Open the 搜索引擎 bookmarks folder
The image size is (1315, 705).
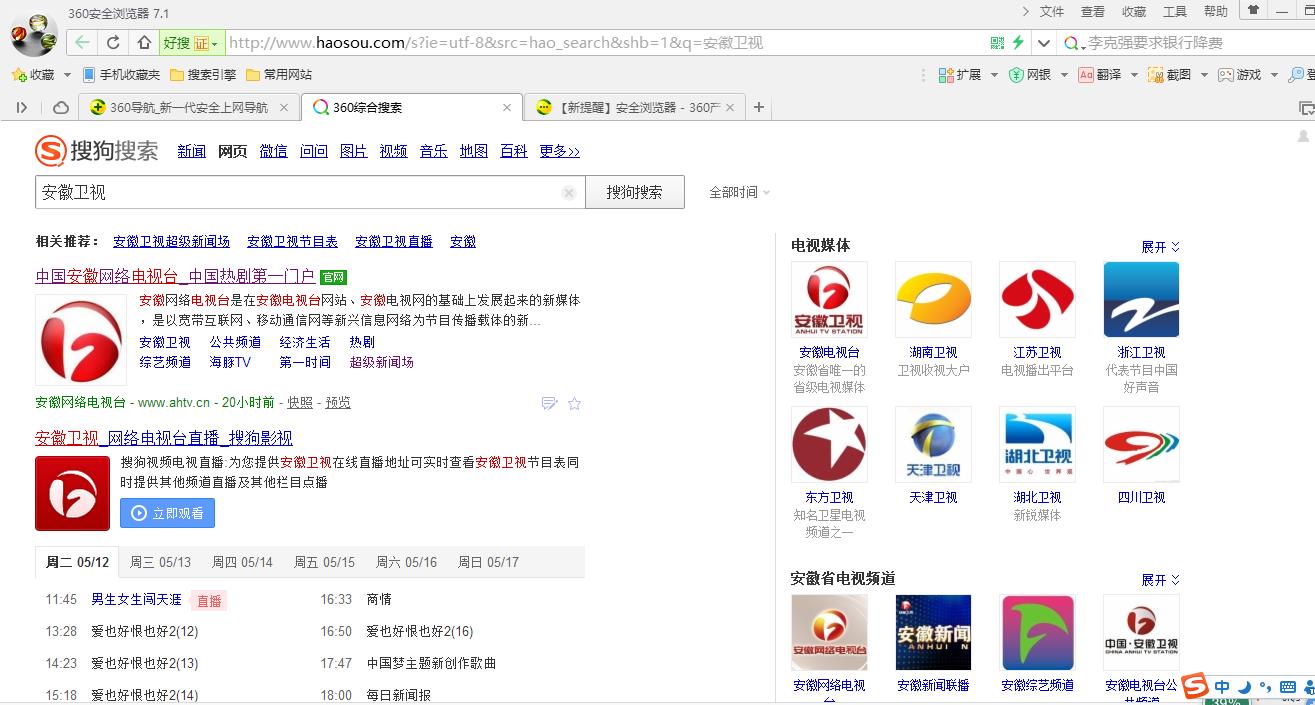point(203,75)
